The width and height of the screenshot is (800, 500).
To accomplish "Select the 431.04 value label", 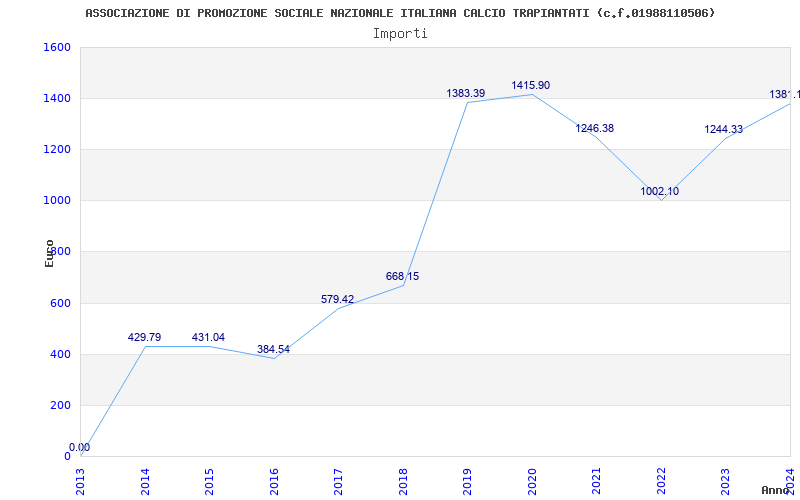I will coord(208,338).
